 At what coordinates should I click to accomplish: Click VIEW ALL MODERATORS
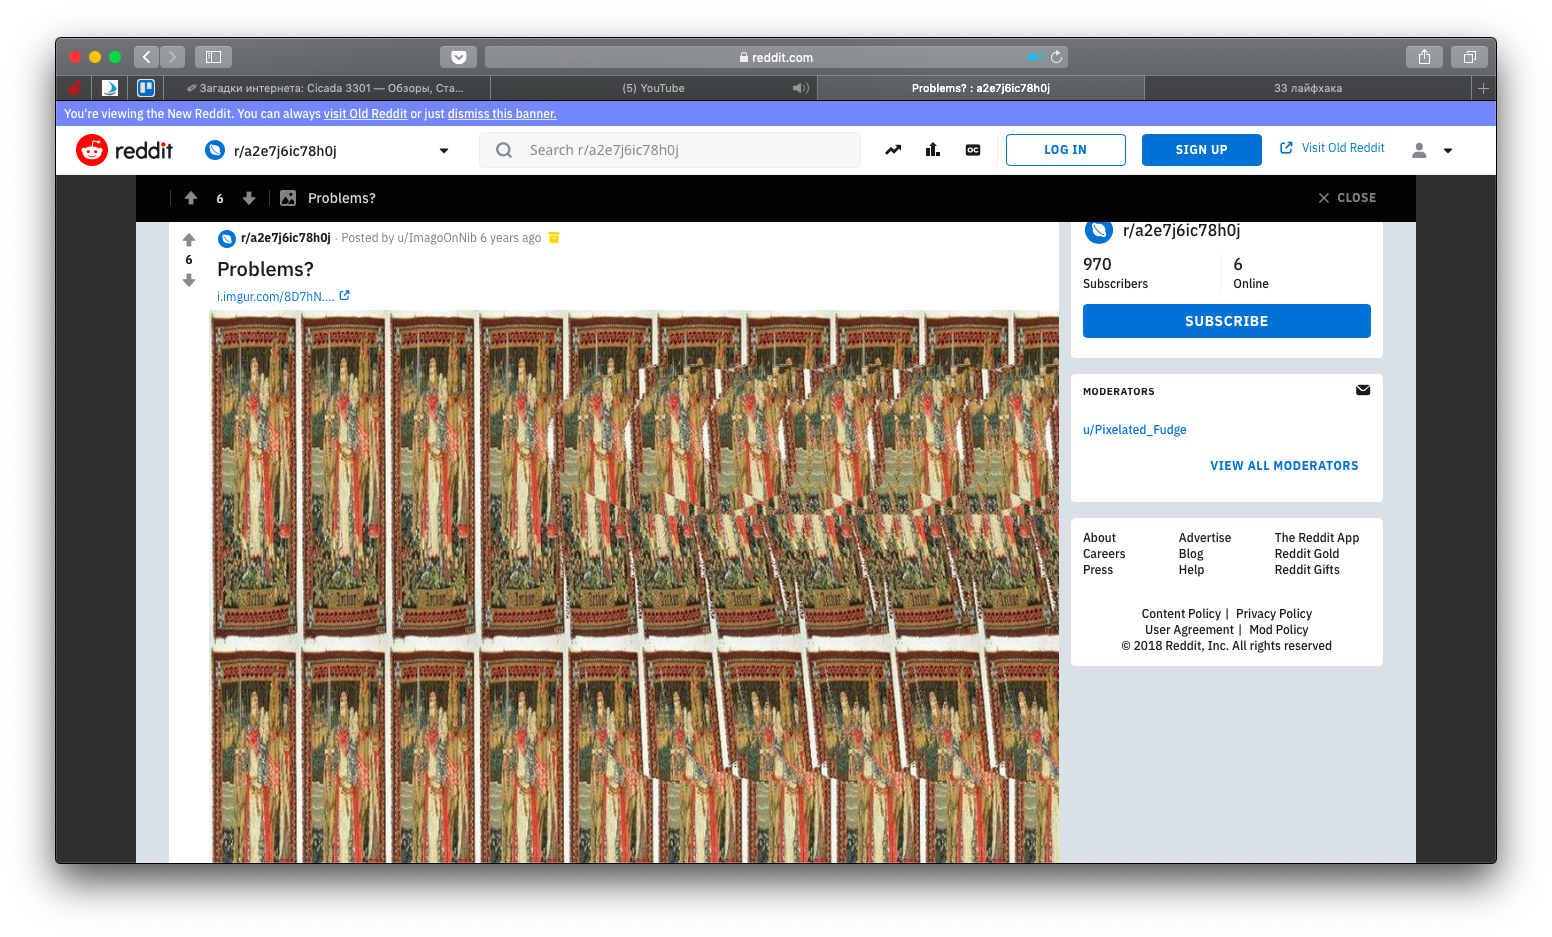pos(1285,466)
